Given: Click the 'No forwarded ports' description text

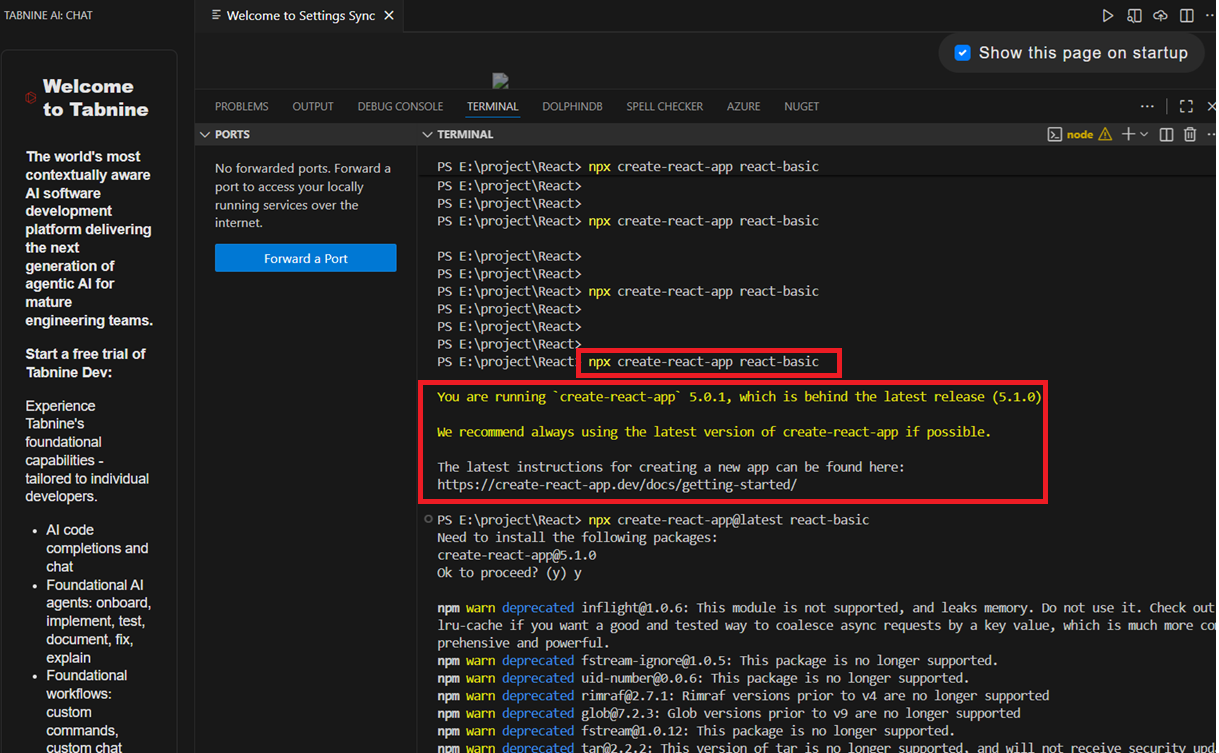Looking at the screenshot, I should point(303,195).
